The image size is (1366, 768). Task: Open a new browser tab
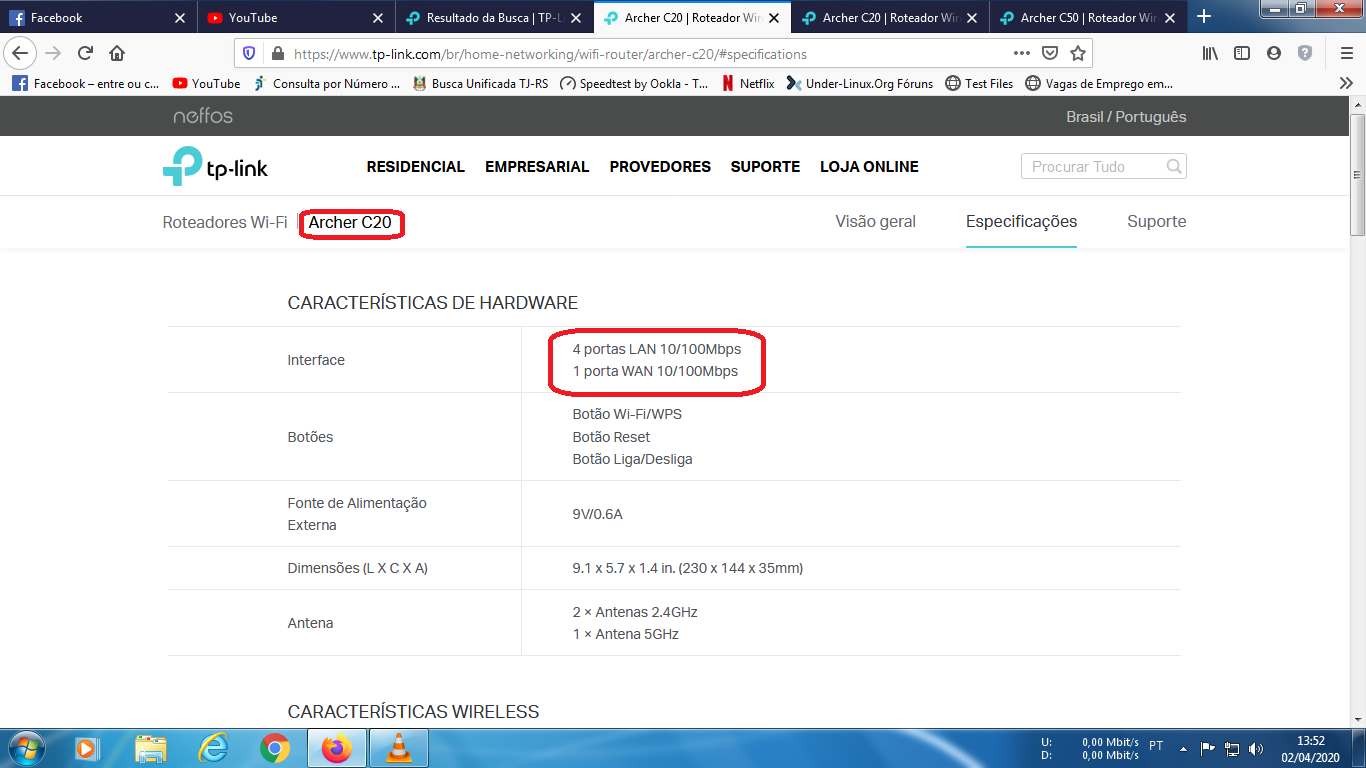point(1204,17)
